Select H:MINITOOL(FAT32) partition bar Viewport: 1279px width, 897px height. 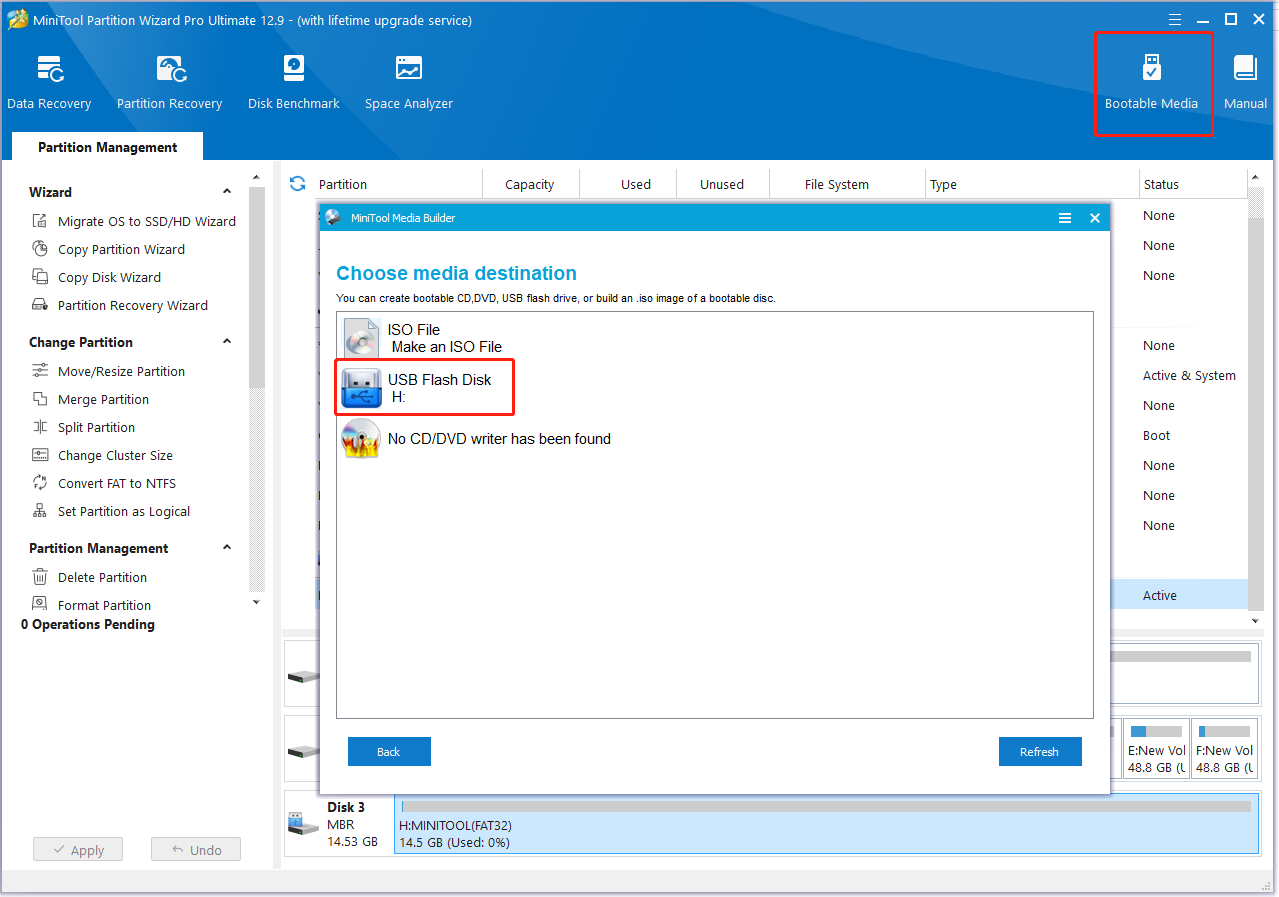click(x=826, y=824)
